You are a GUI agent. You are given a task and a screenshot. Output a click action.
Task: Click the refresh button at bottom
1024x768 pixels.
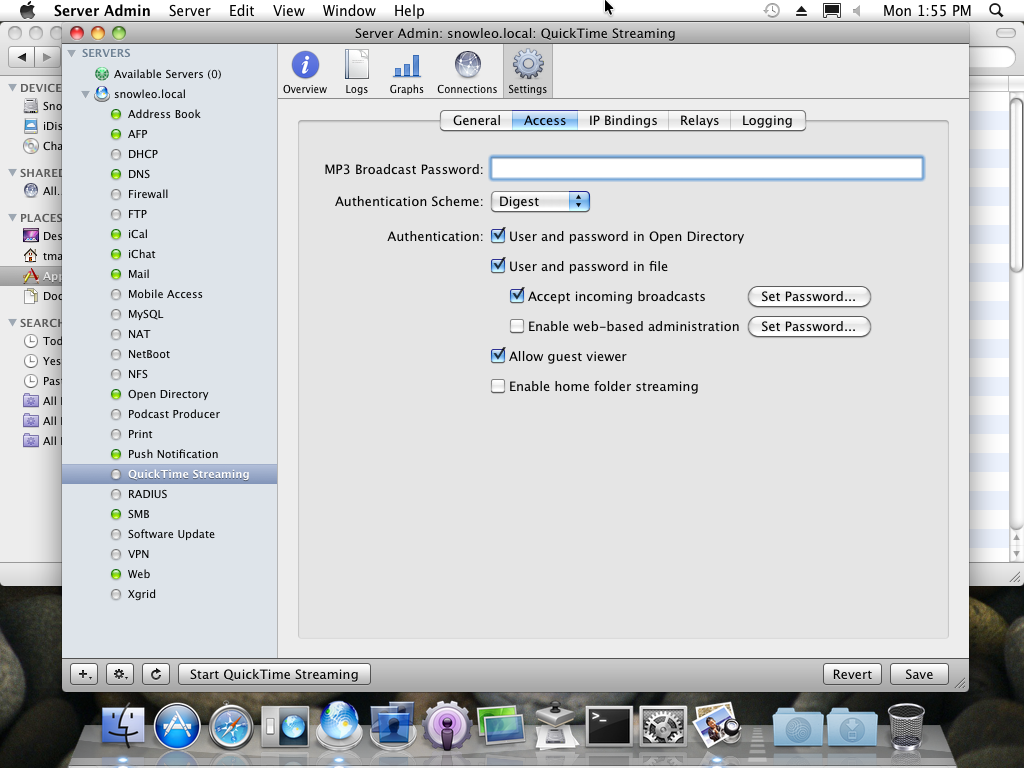pos(156,674)
